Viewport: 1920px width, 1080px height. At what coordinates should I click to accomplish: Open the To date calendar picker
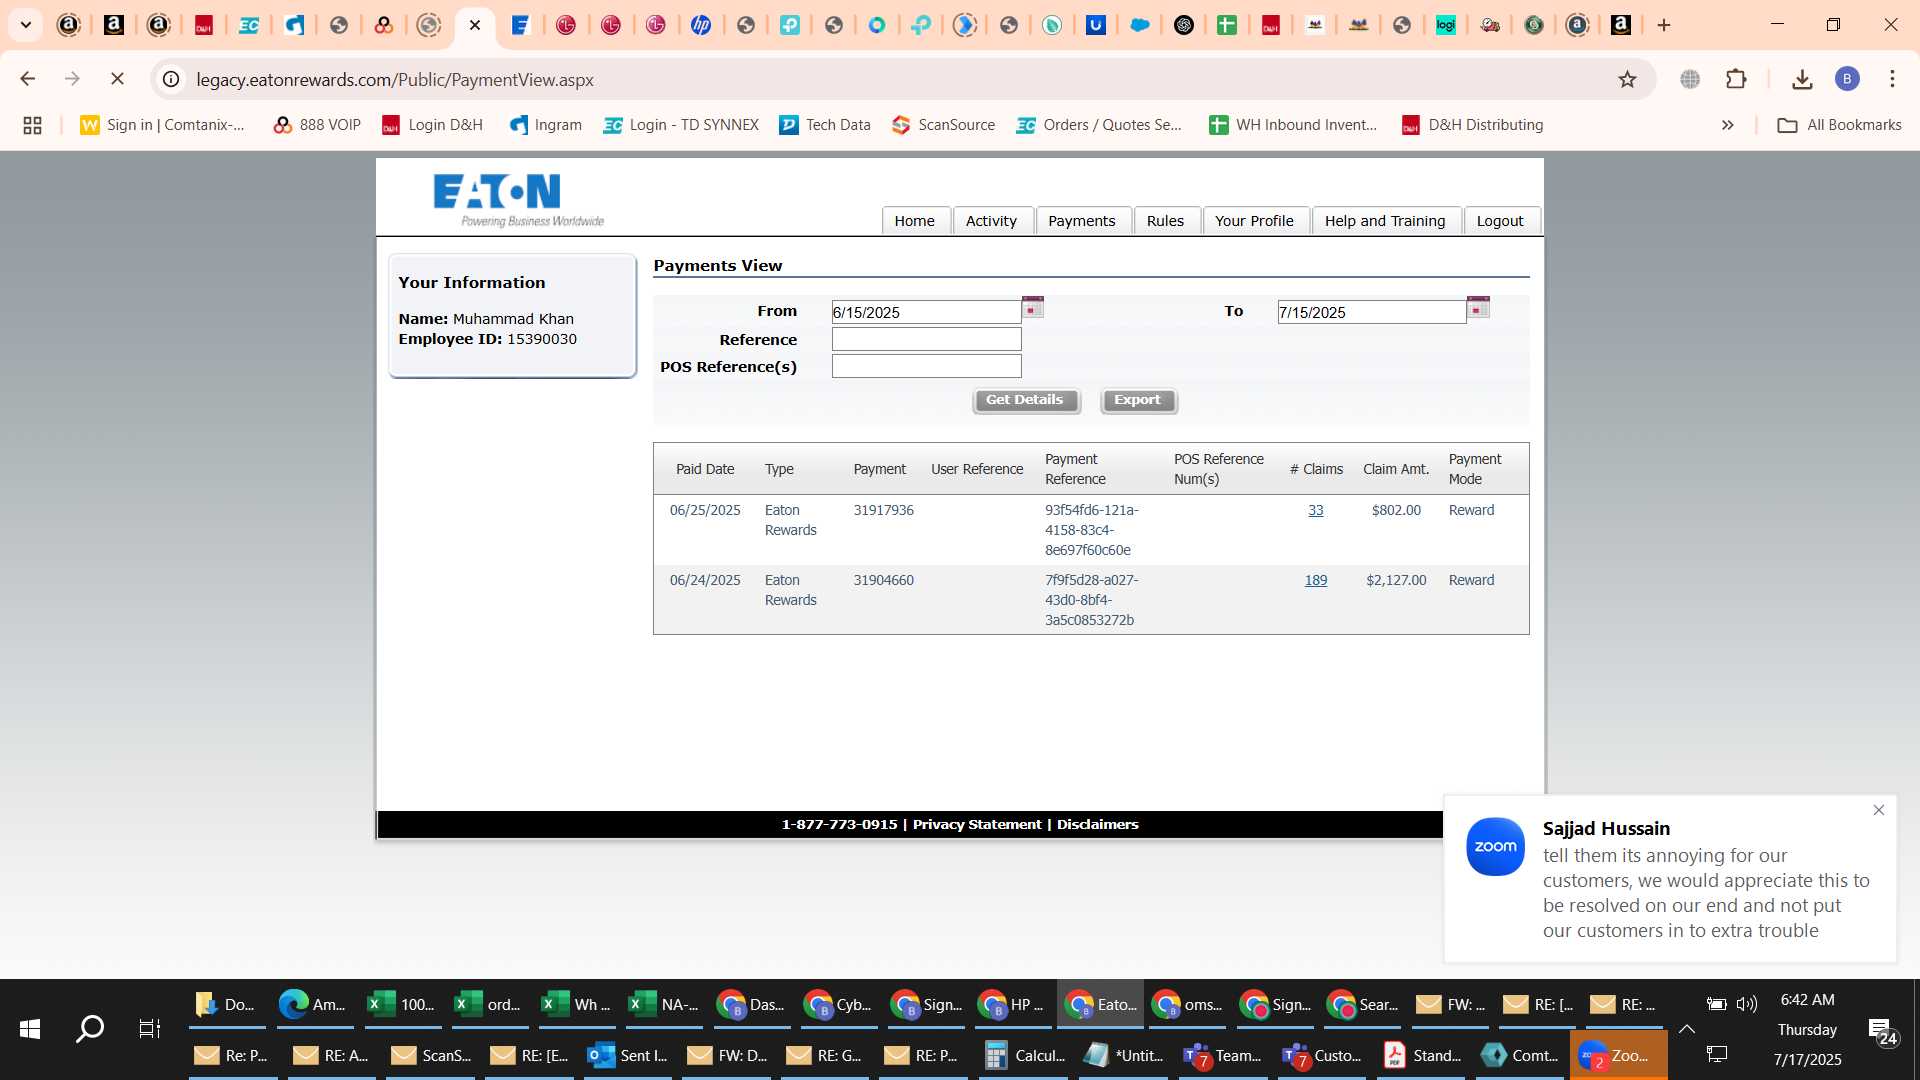(x=1478, y=308)
